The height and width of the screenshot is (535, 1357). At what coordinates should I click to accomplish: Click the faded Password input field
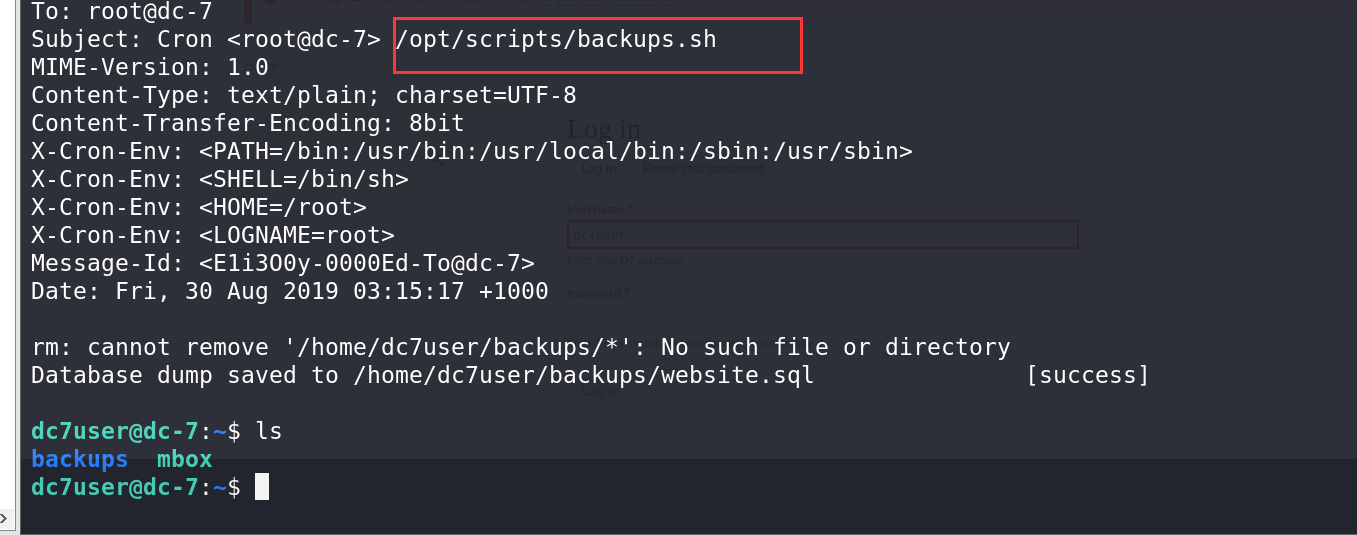click(822, 318)
